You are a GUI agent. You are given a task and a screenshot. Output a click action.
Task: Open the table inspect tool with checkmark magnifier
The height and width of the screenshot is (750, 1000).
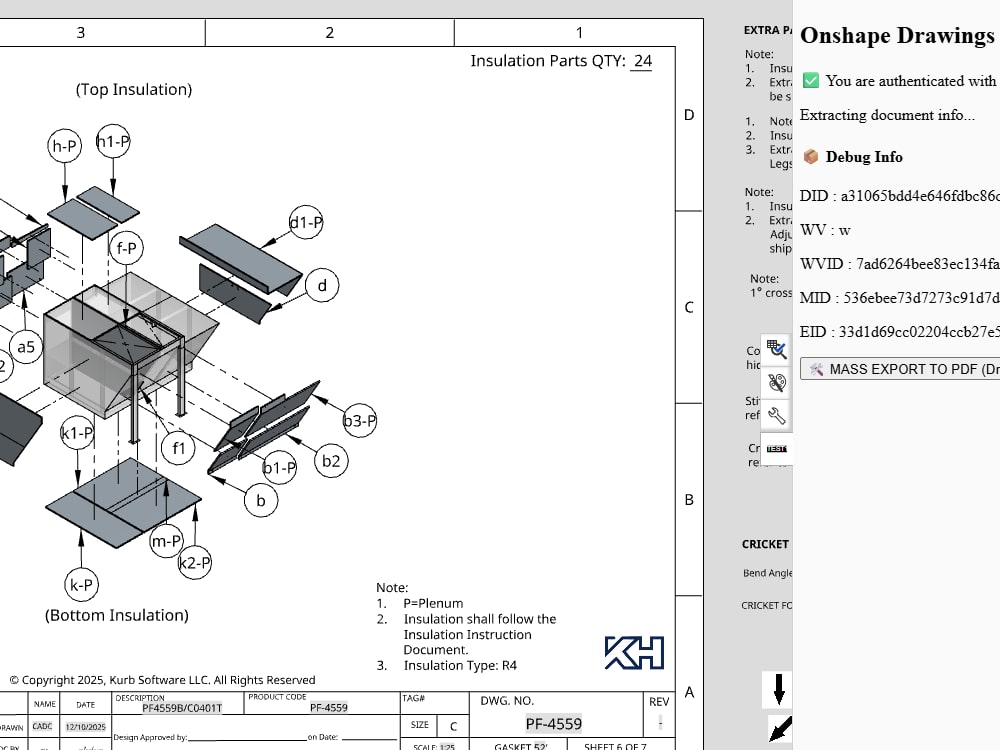click(776, 349)
